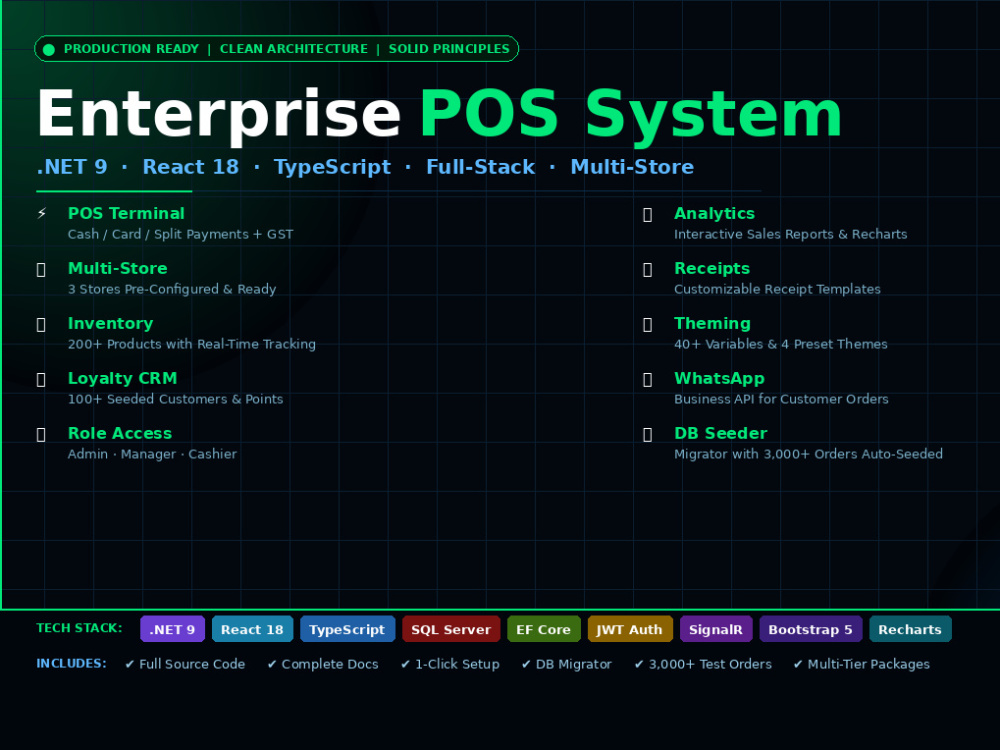Click 'TypeScript' in the blue subtitle
The height and width of the screenshot is (750, 1000).
pyautogui.click(x=332, y=167)
